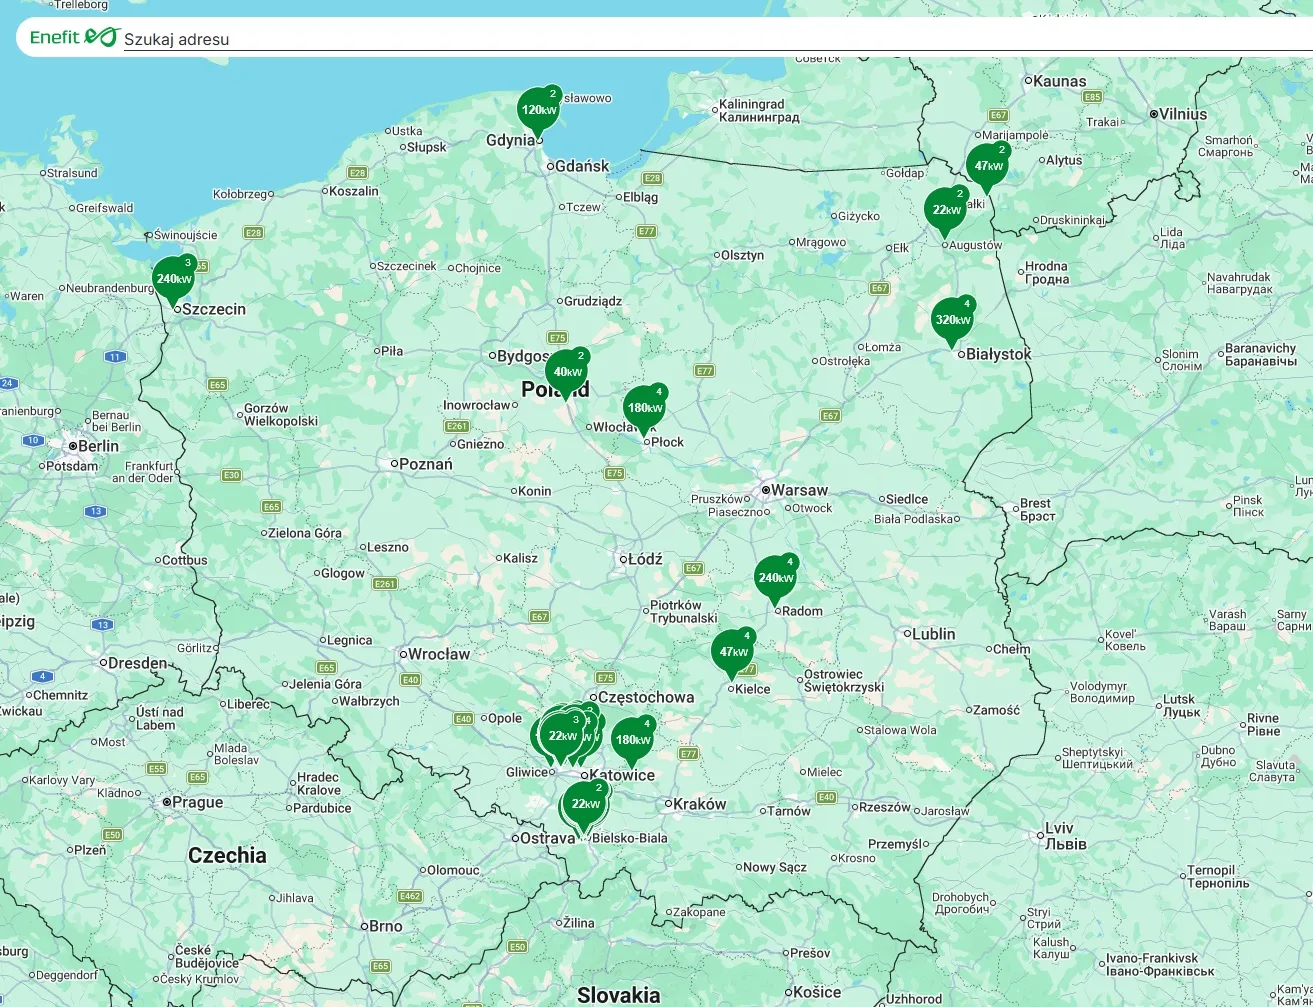Click the Brno city label

click(x=386, y=926)
